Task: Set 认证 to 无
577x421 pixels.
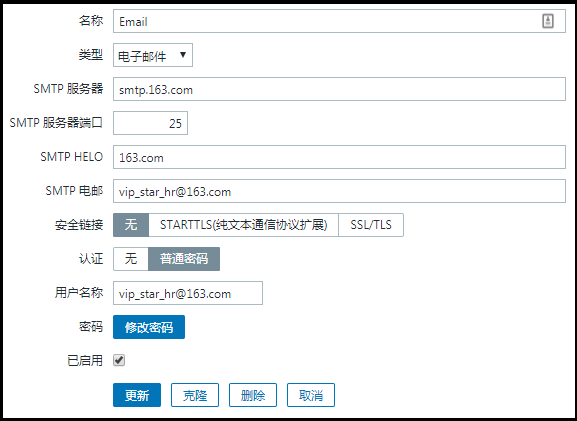Action: tap(131, 259)
